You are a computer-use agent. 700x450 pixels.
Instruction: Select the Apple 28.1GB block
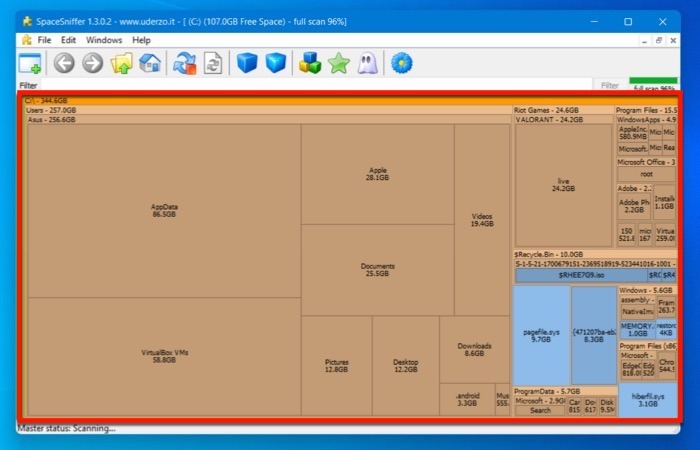pyautogui.click(x=378, y=174)
